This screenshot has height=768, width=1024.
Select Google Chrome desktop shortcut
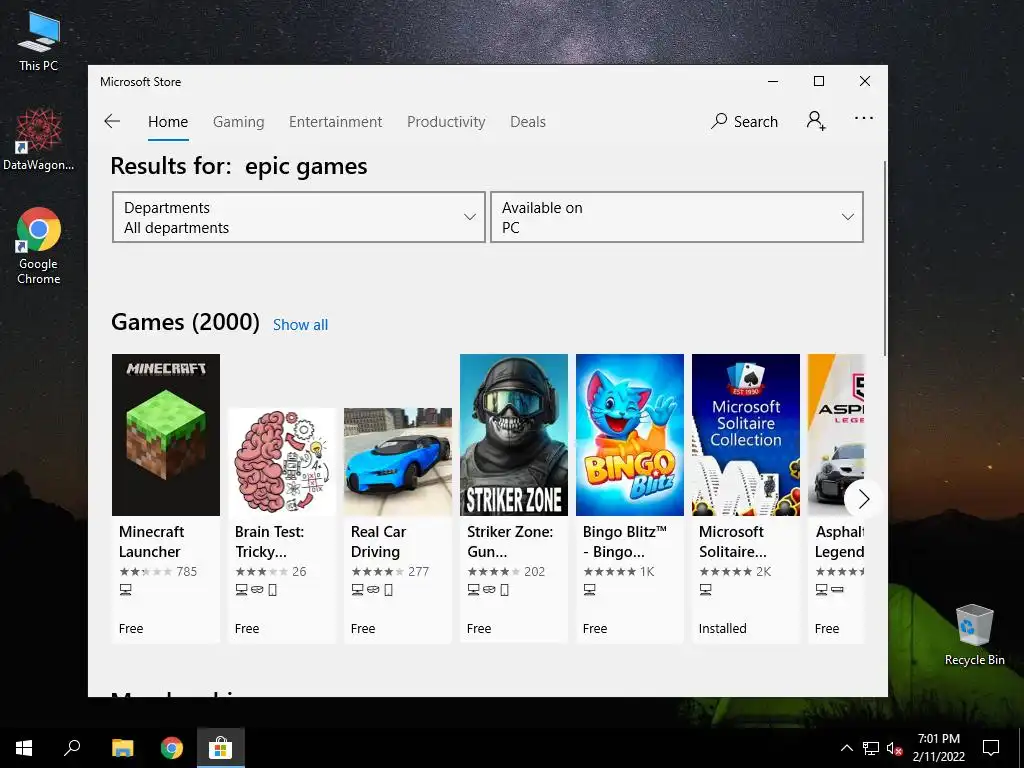39,246
